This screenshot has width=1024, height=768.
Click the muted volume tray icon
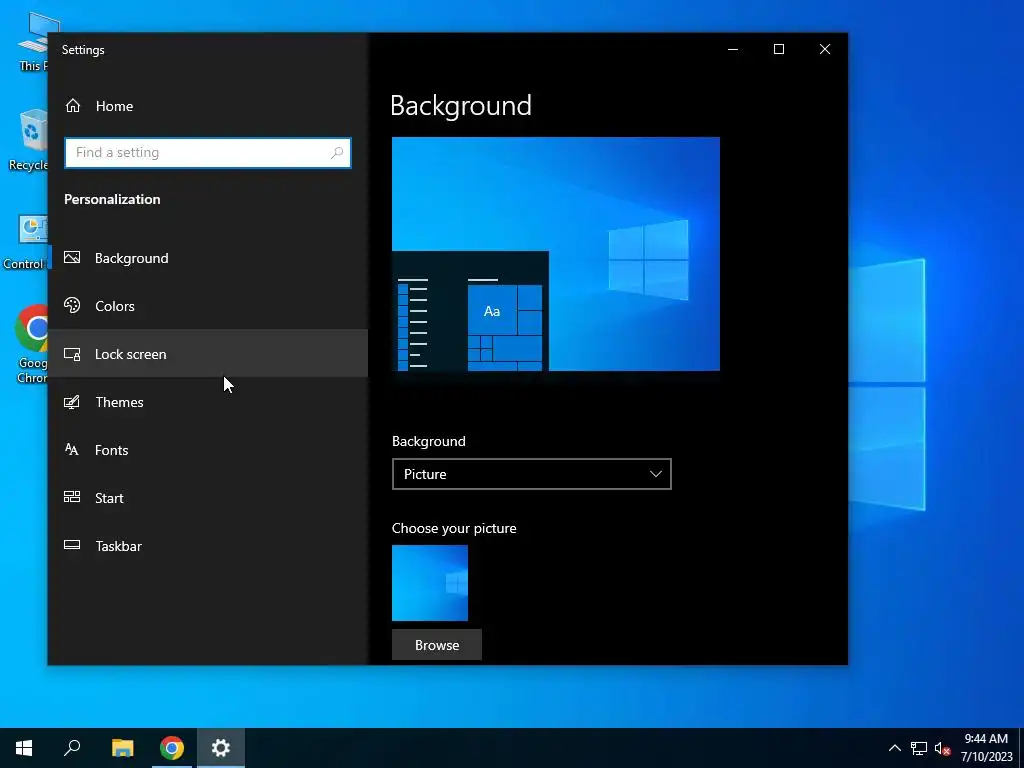pos(942,748)
